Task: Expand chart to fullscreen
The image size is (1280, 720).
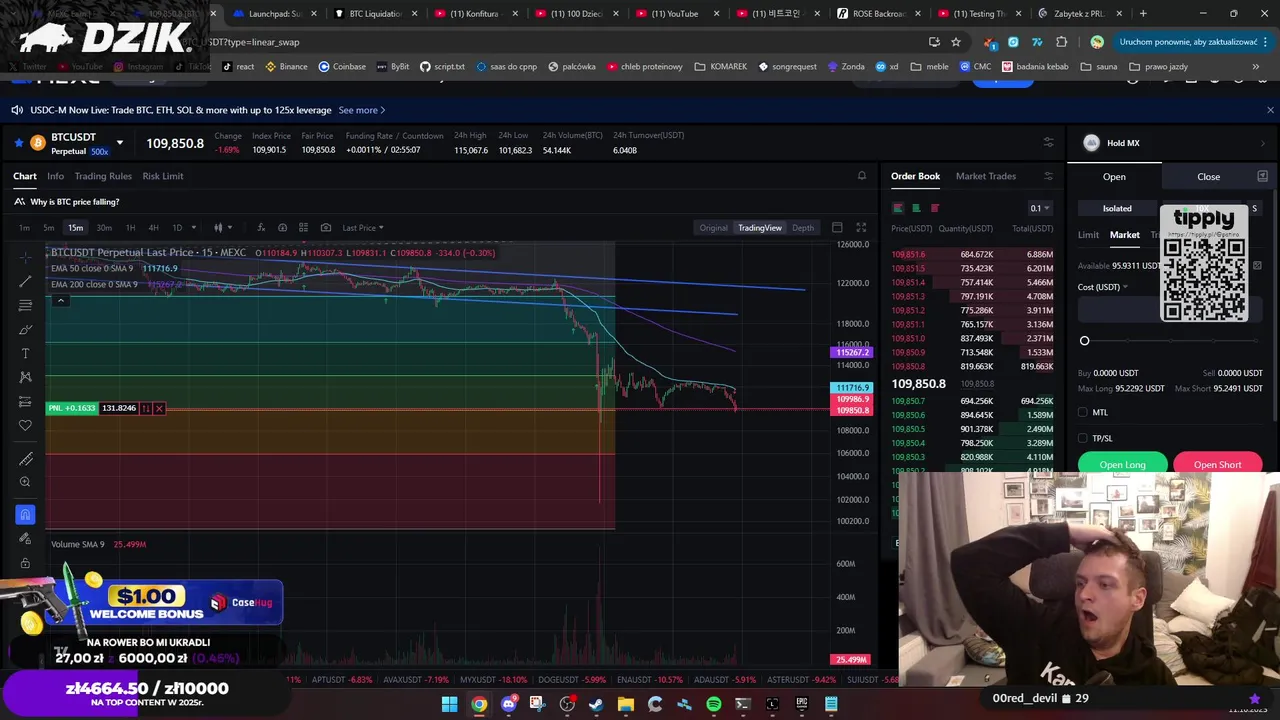Action: click(x=861, y=228)
